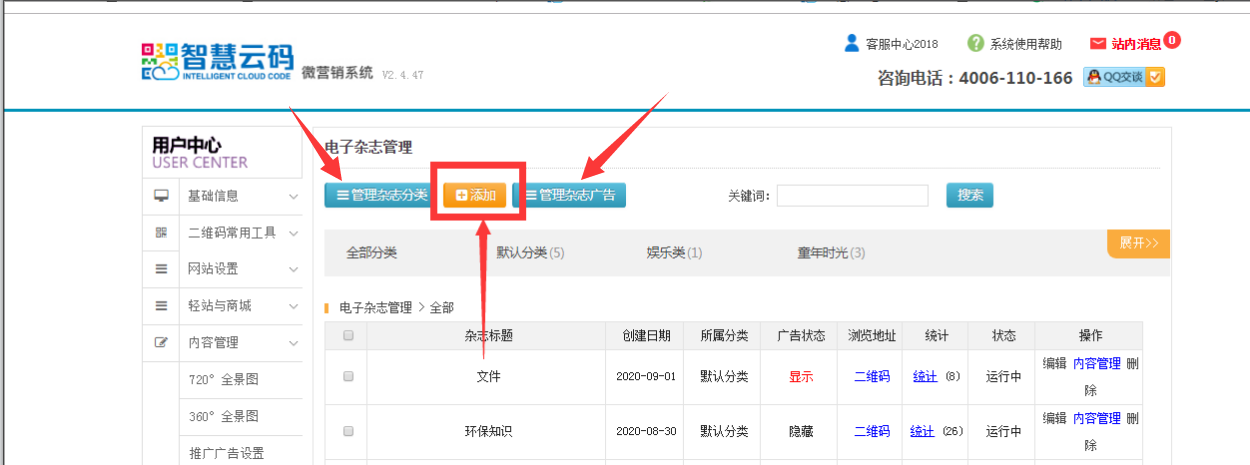Check the checkbox for 文件 magazine row
Viewport: 1250px width, 465px height.
348,377
